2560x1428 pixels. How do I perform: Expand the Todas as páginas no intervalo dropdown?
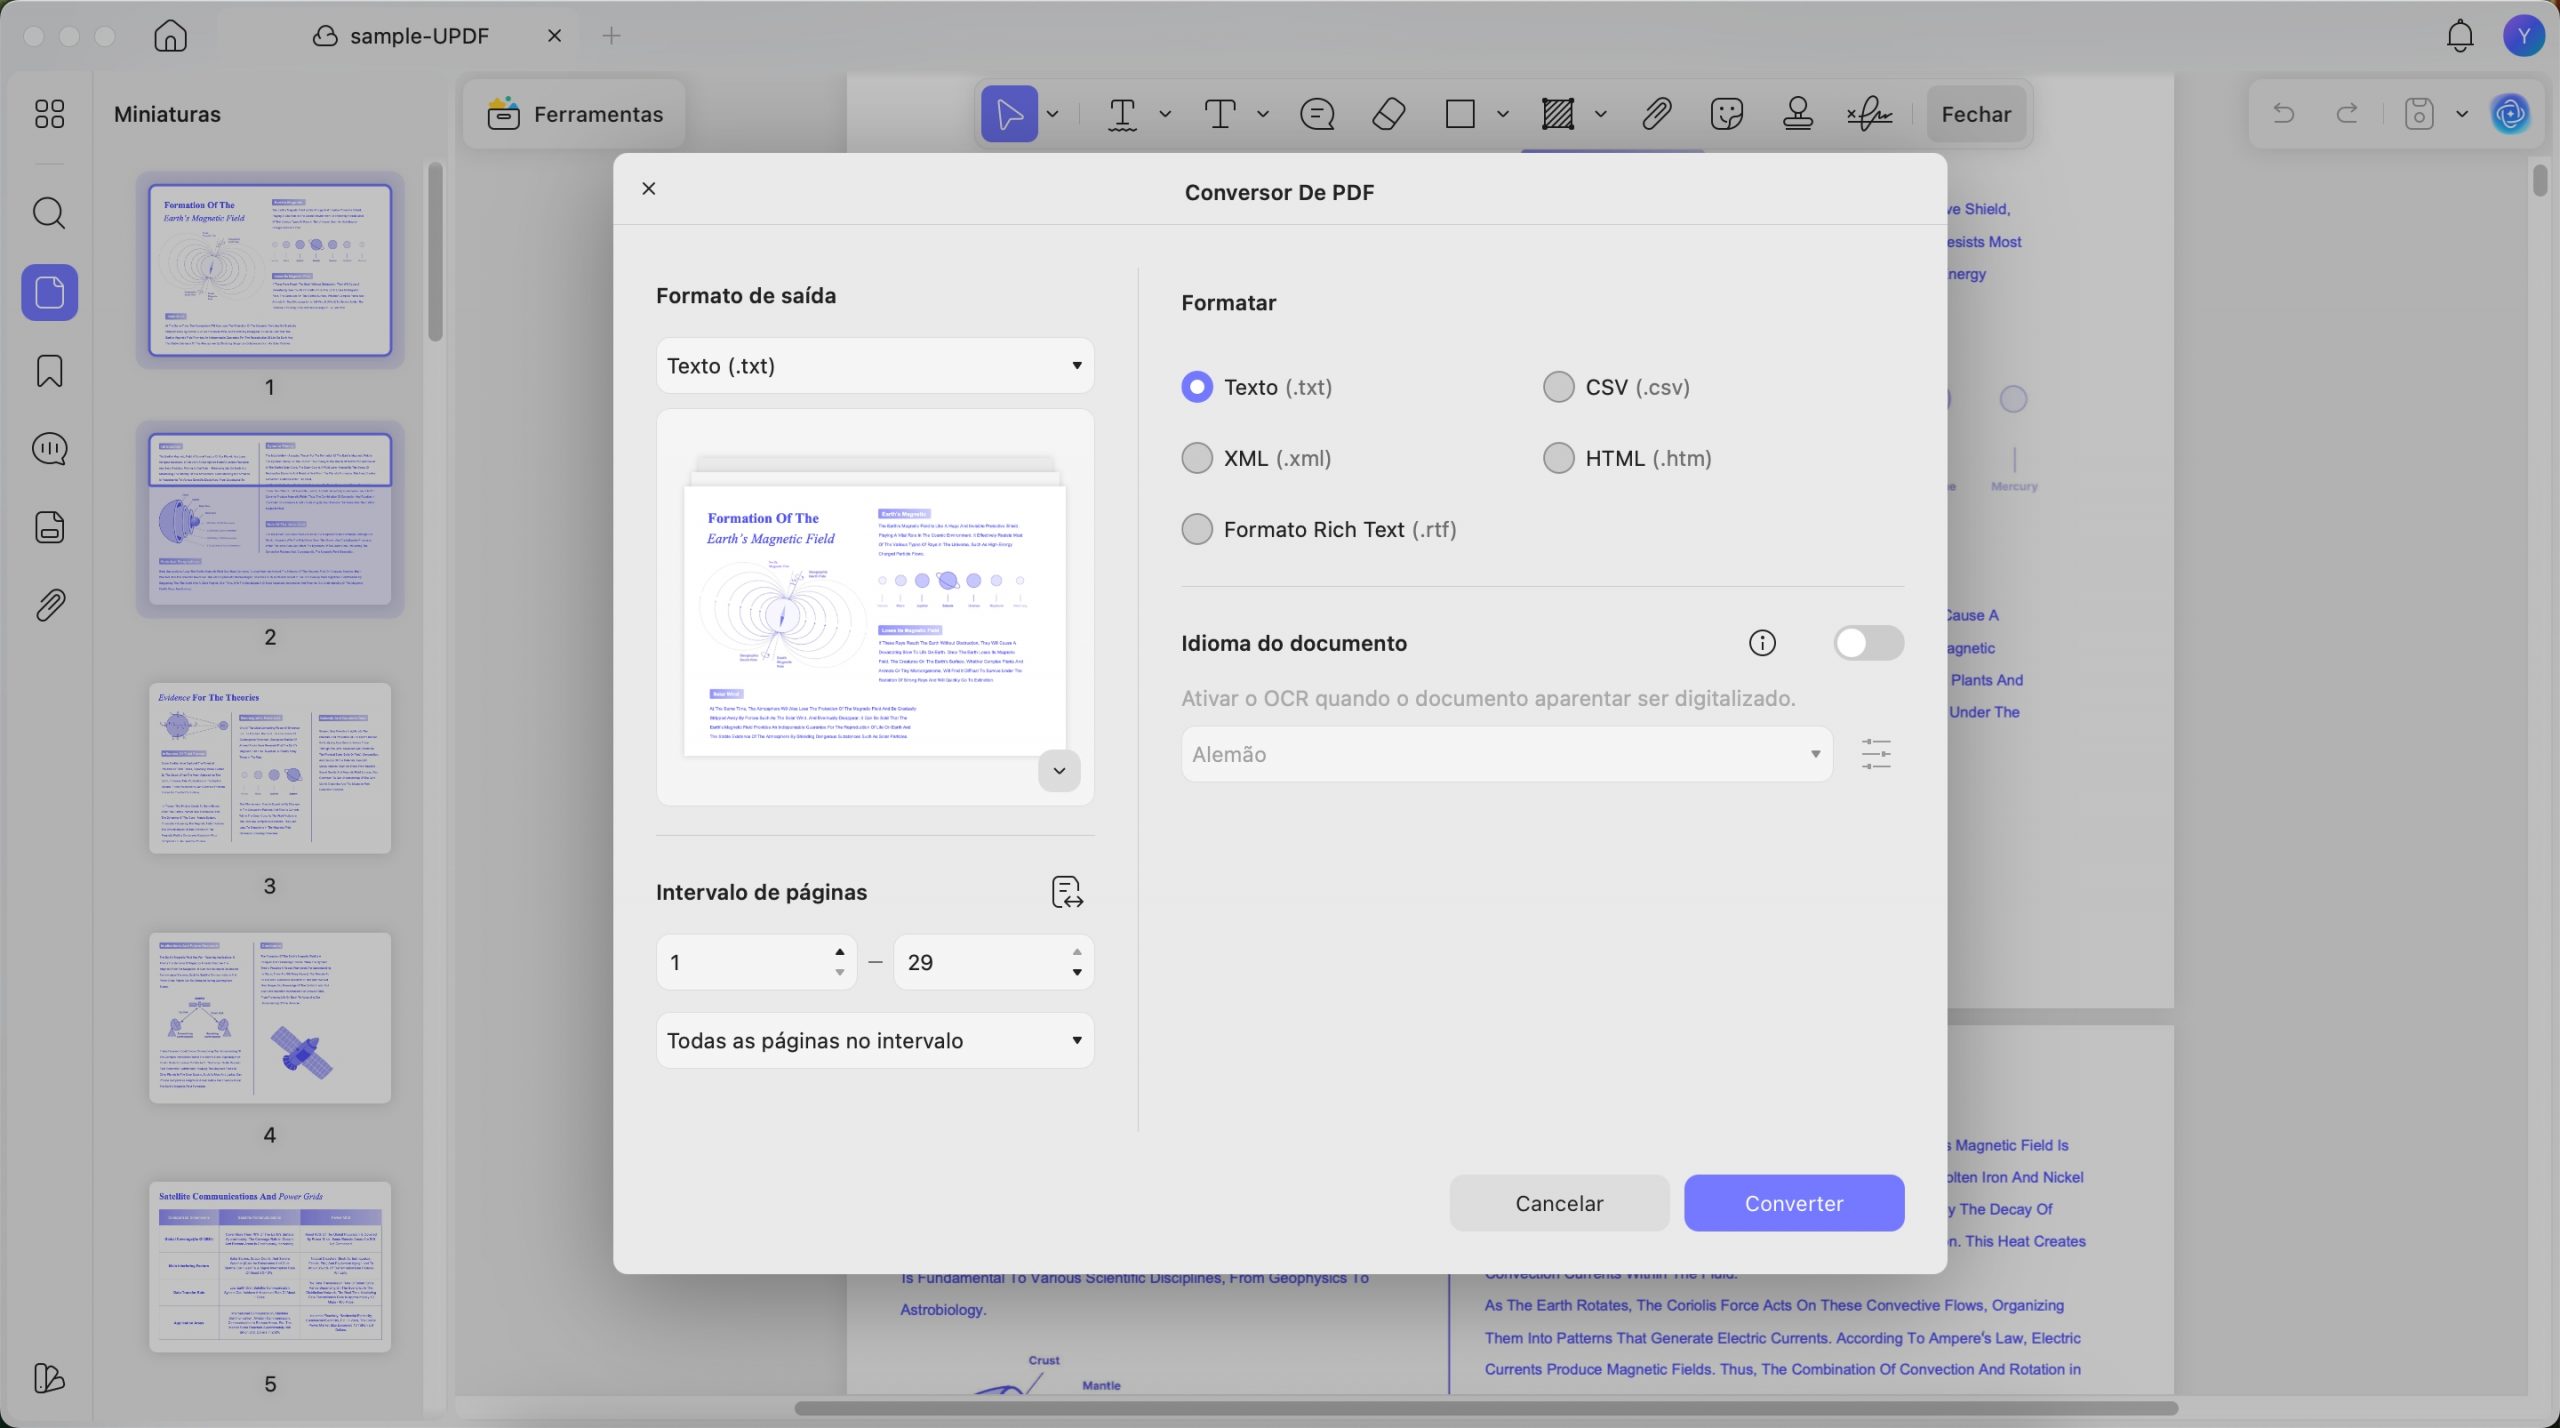point(875,1041)
